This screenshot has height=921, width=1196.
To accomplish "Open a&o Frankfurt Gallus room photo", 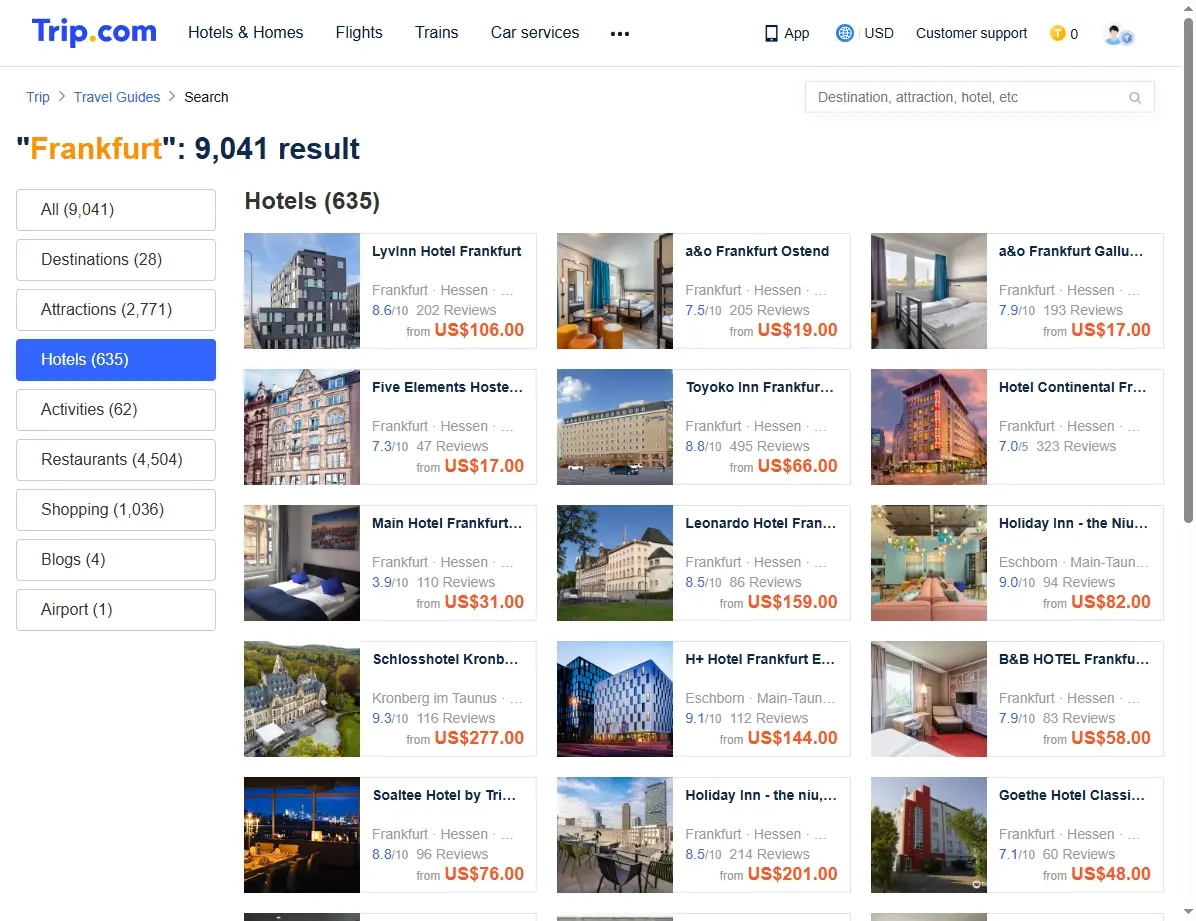I will click(x=929, y=291).
